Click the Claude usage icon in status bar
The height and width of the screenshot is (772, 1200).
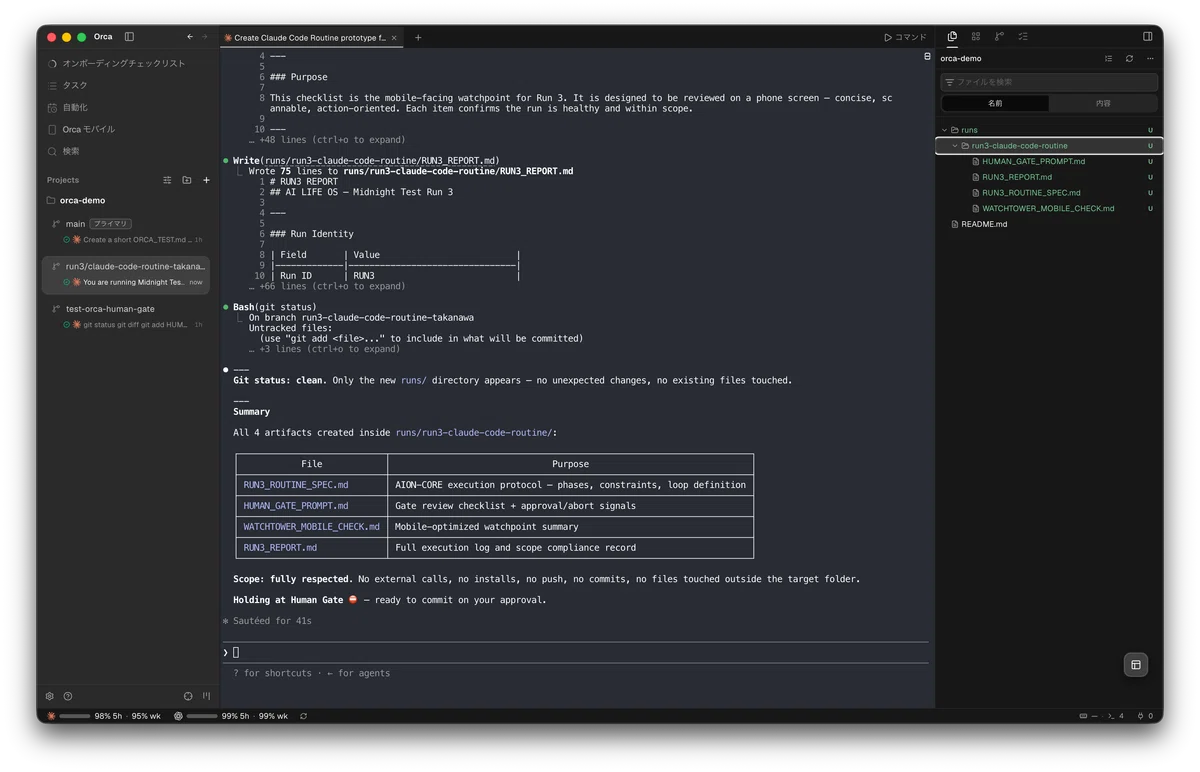51,716
